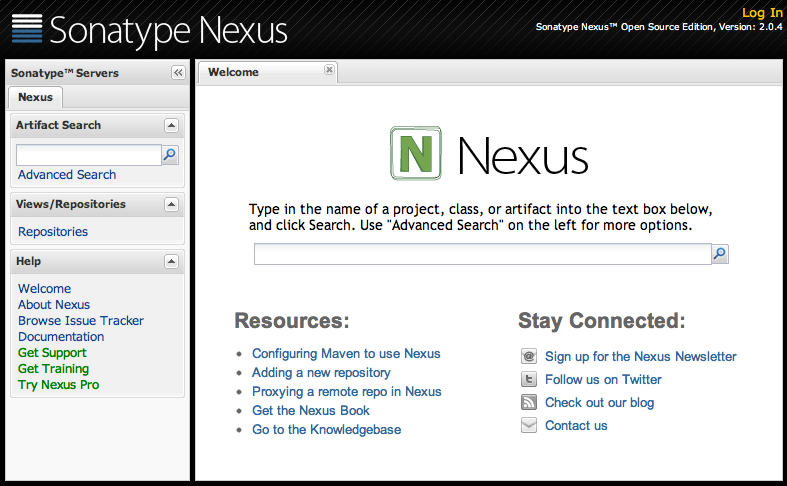Open the Log In link
Viewport: 787px width, 486px height.
click(x=762, y=12)
